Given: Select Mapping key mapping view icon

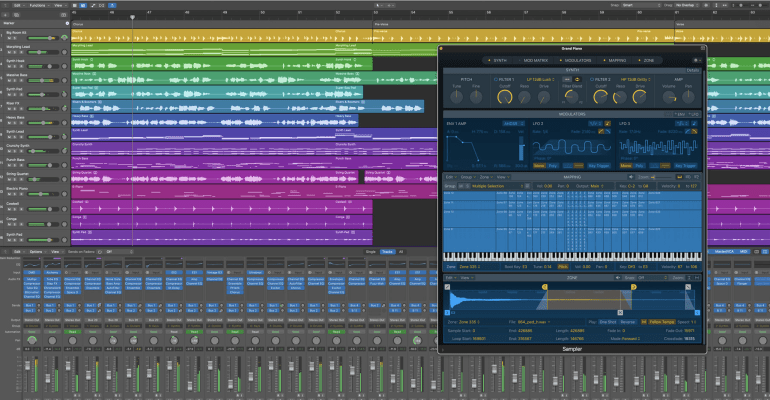Looking at the screenshot, I should click(x=680, y=177).
